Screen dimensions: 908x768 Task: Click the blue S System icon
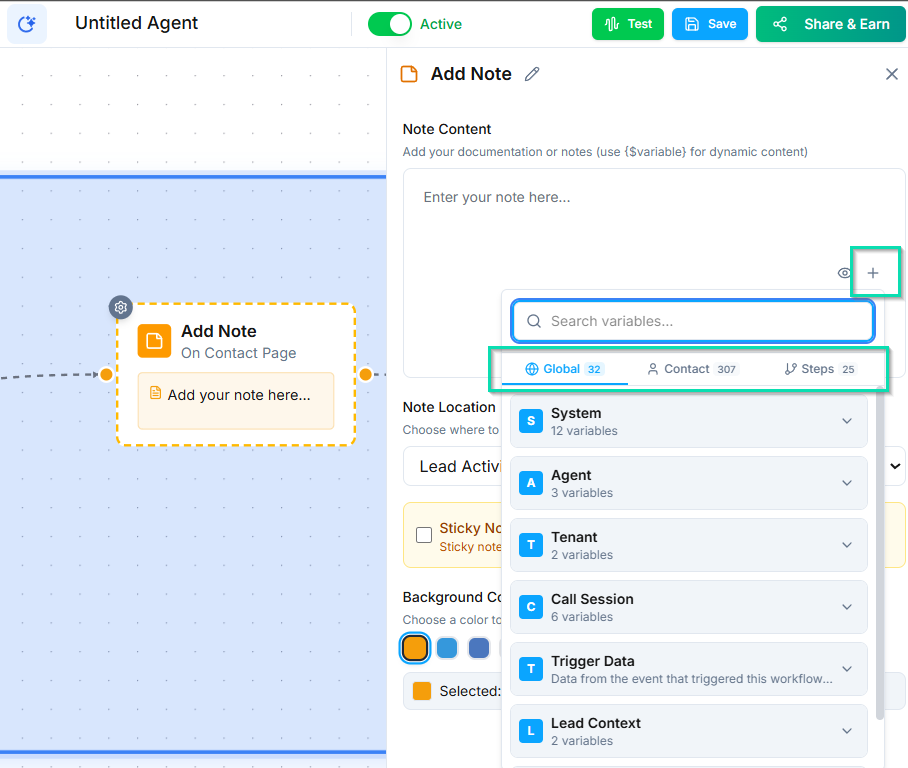[531, 421]
